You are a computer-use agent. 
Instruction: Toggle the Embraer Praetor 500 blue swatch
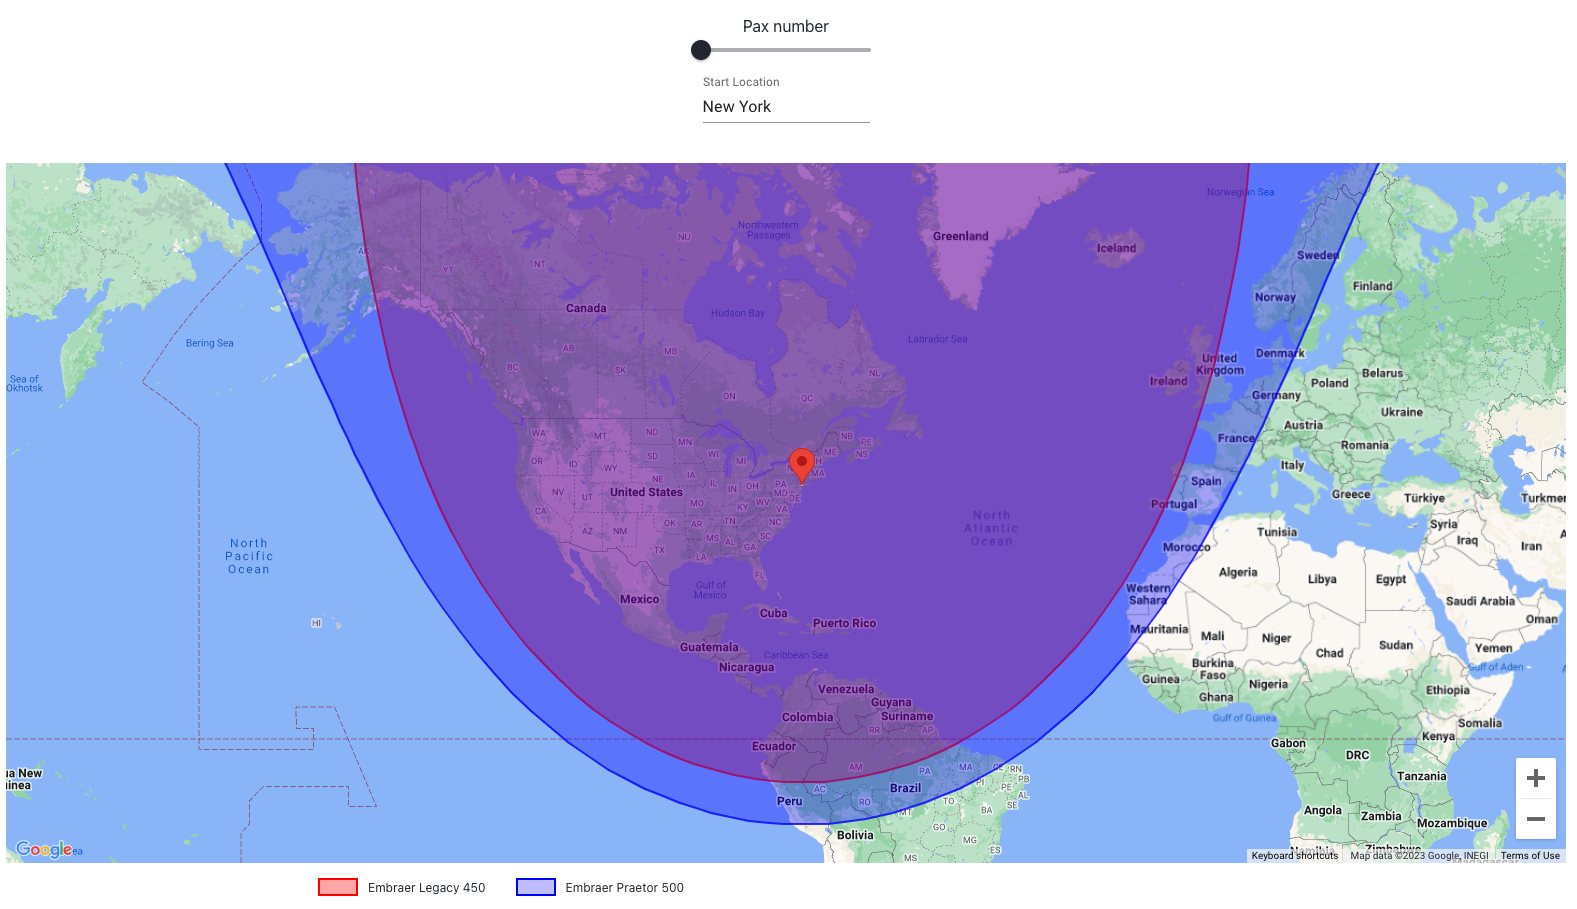pos(536,887)
